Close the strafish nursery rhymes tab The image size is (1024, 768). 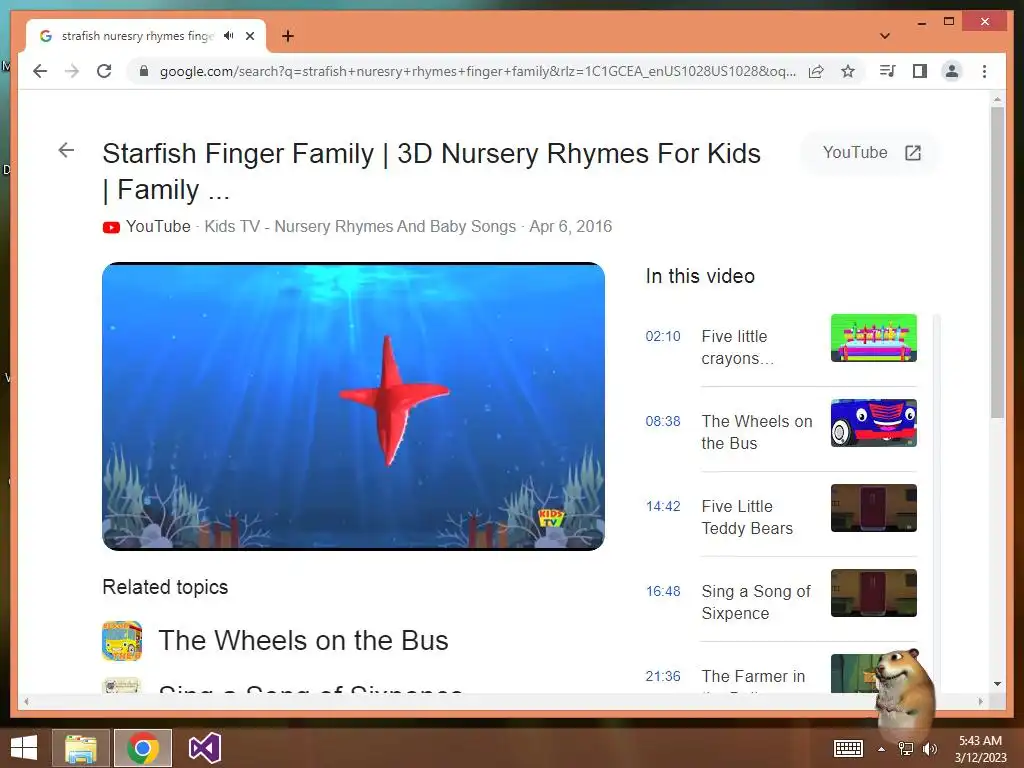[x=250, y=36]
